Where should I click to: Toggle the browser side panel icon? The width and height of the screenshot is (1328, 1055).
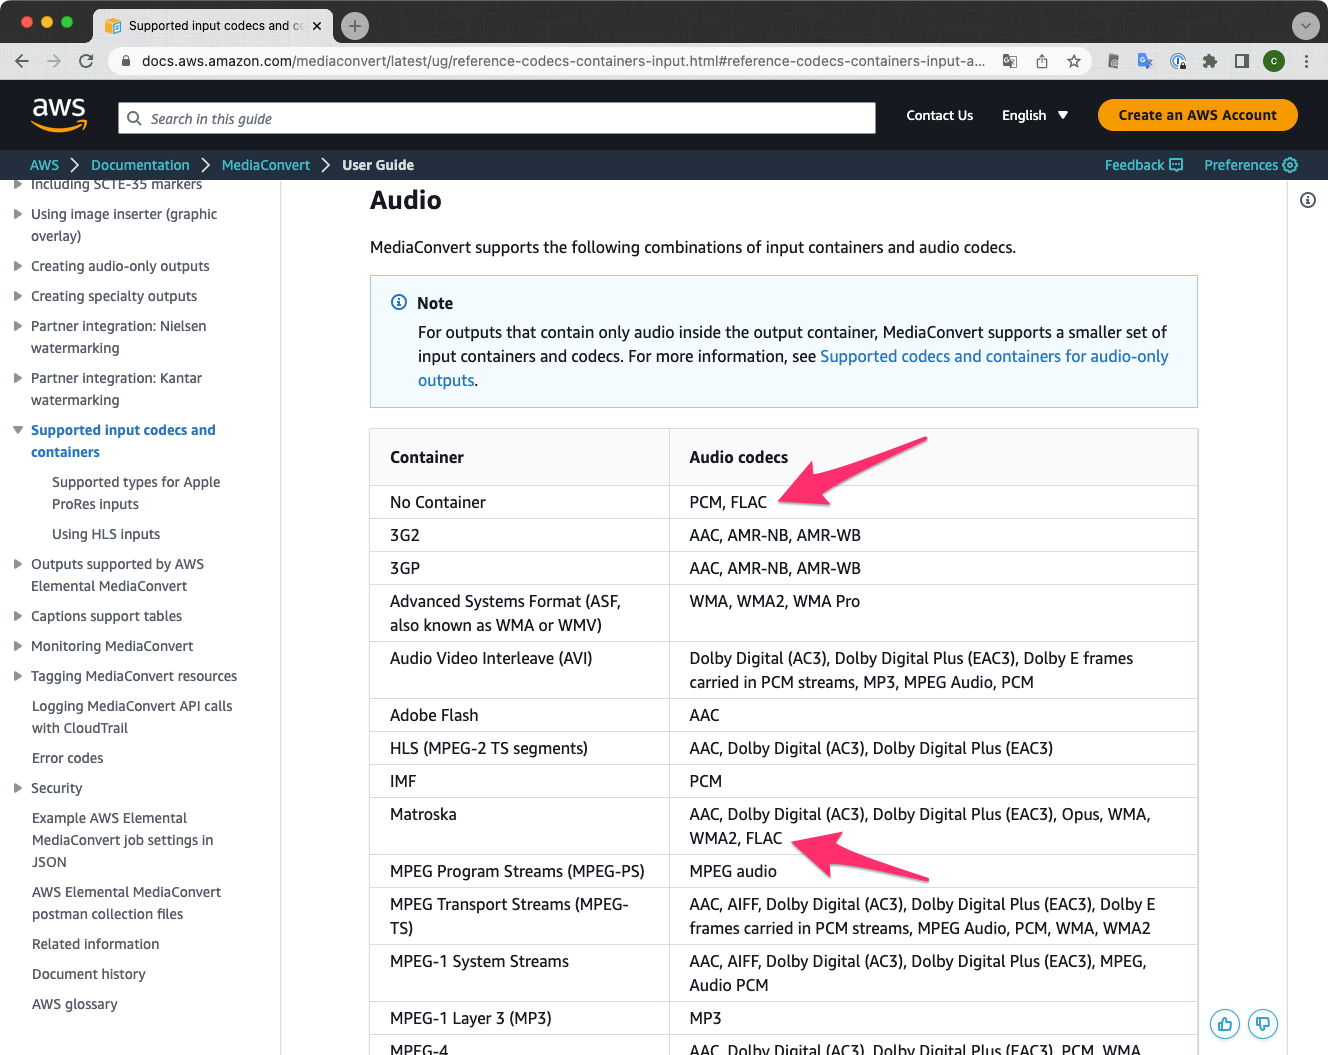1242,61
